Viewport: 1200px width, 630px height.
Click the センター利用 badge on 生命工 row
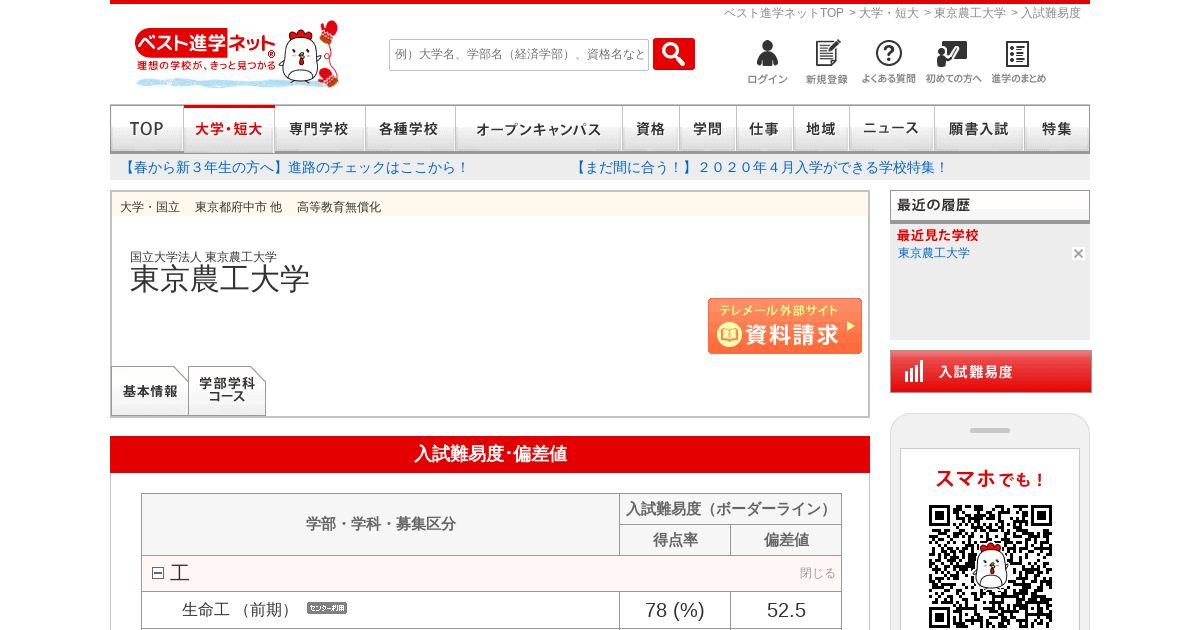point(327,608)
